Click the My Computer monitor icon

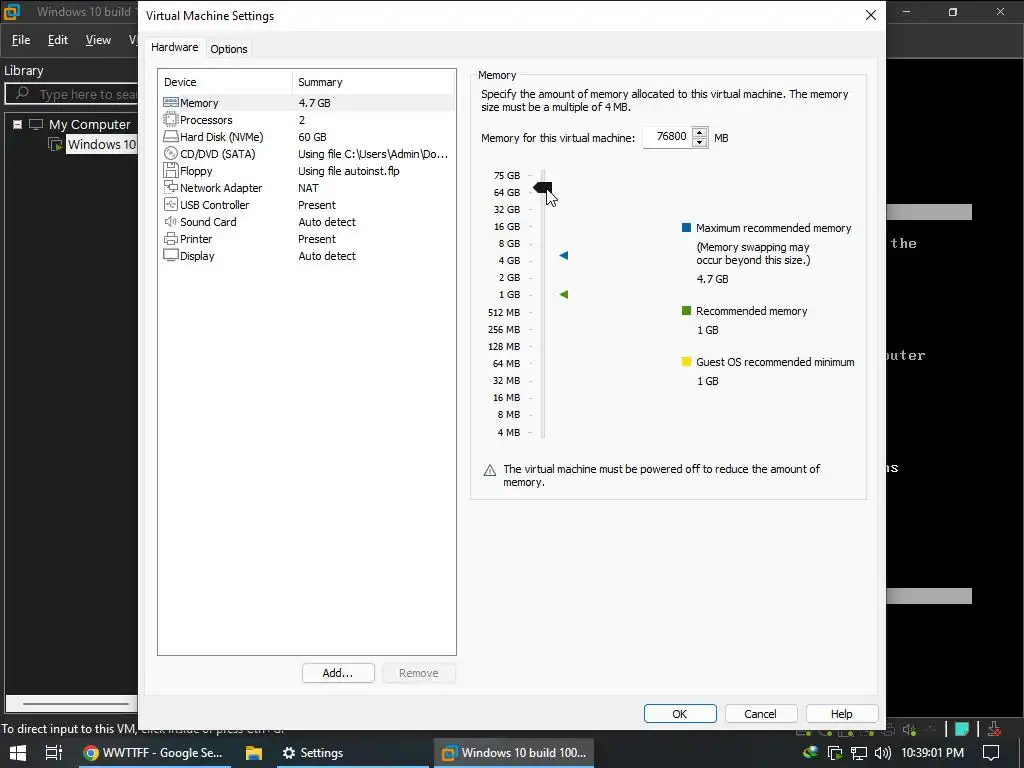pyautogui.click(x=36, y=124)
